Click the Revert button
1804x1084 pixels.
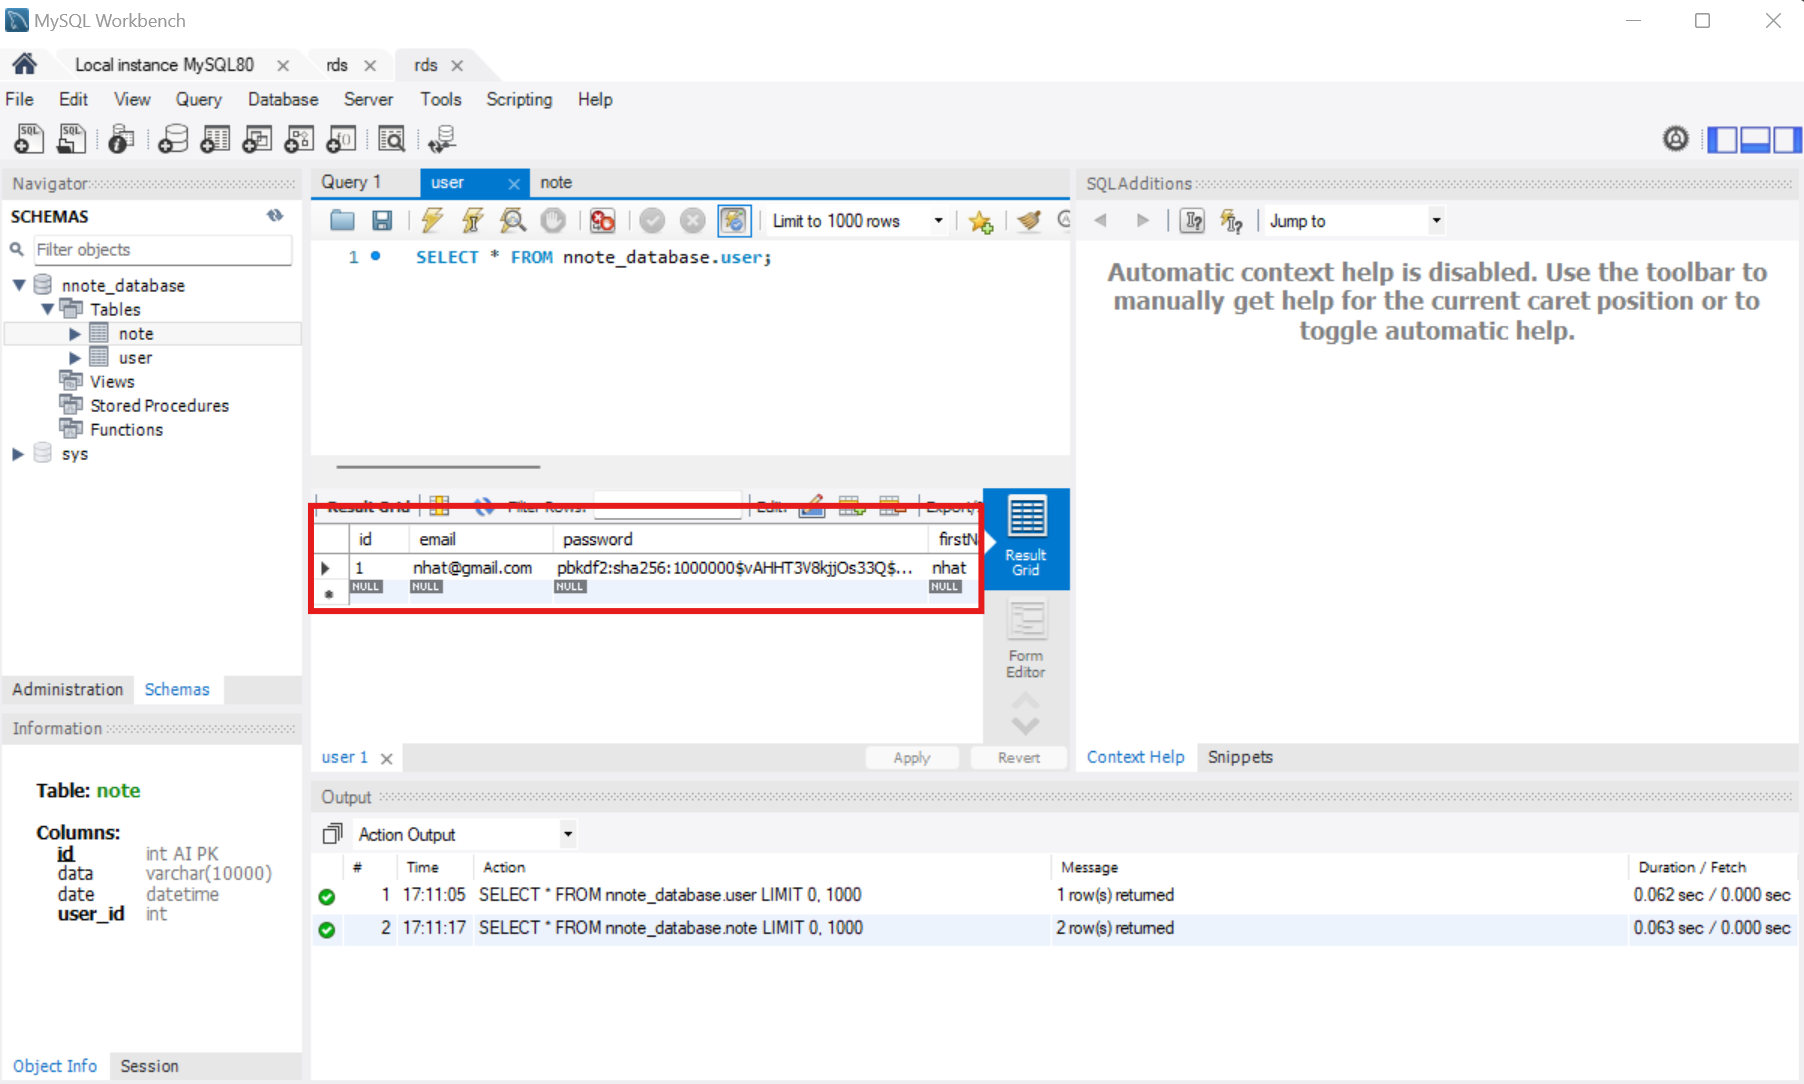[1019, 758]
